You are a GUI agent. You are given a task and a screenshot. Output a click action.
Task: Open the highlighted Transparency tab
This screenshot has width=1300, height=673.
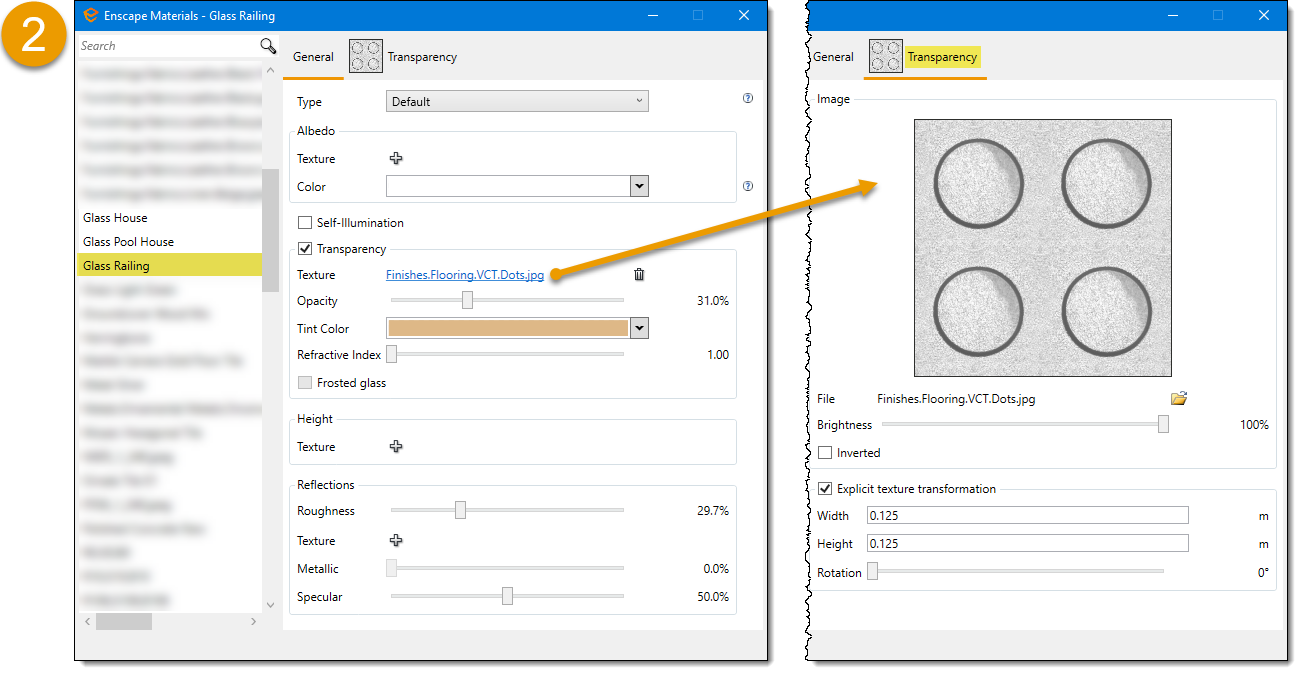click(x=941, y=57)
